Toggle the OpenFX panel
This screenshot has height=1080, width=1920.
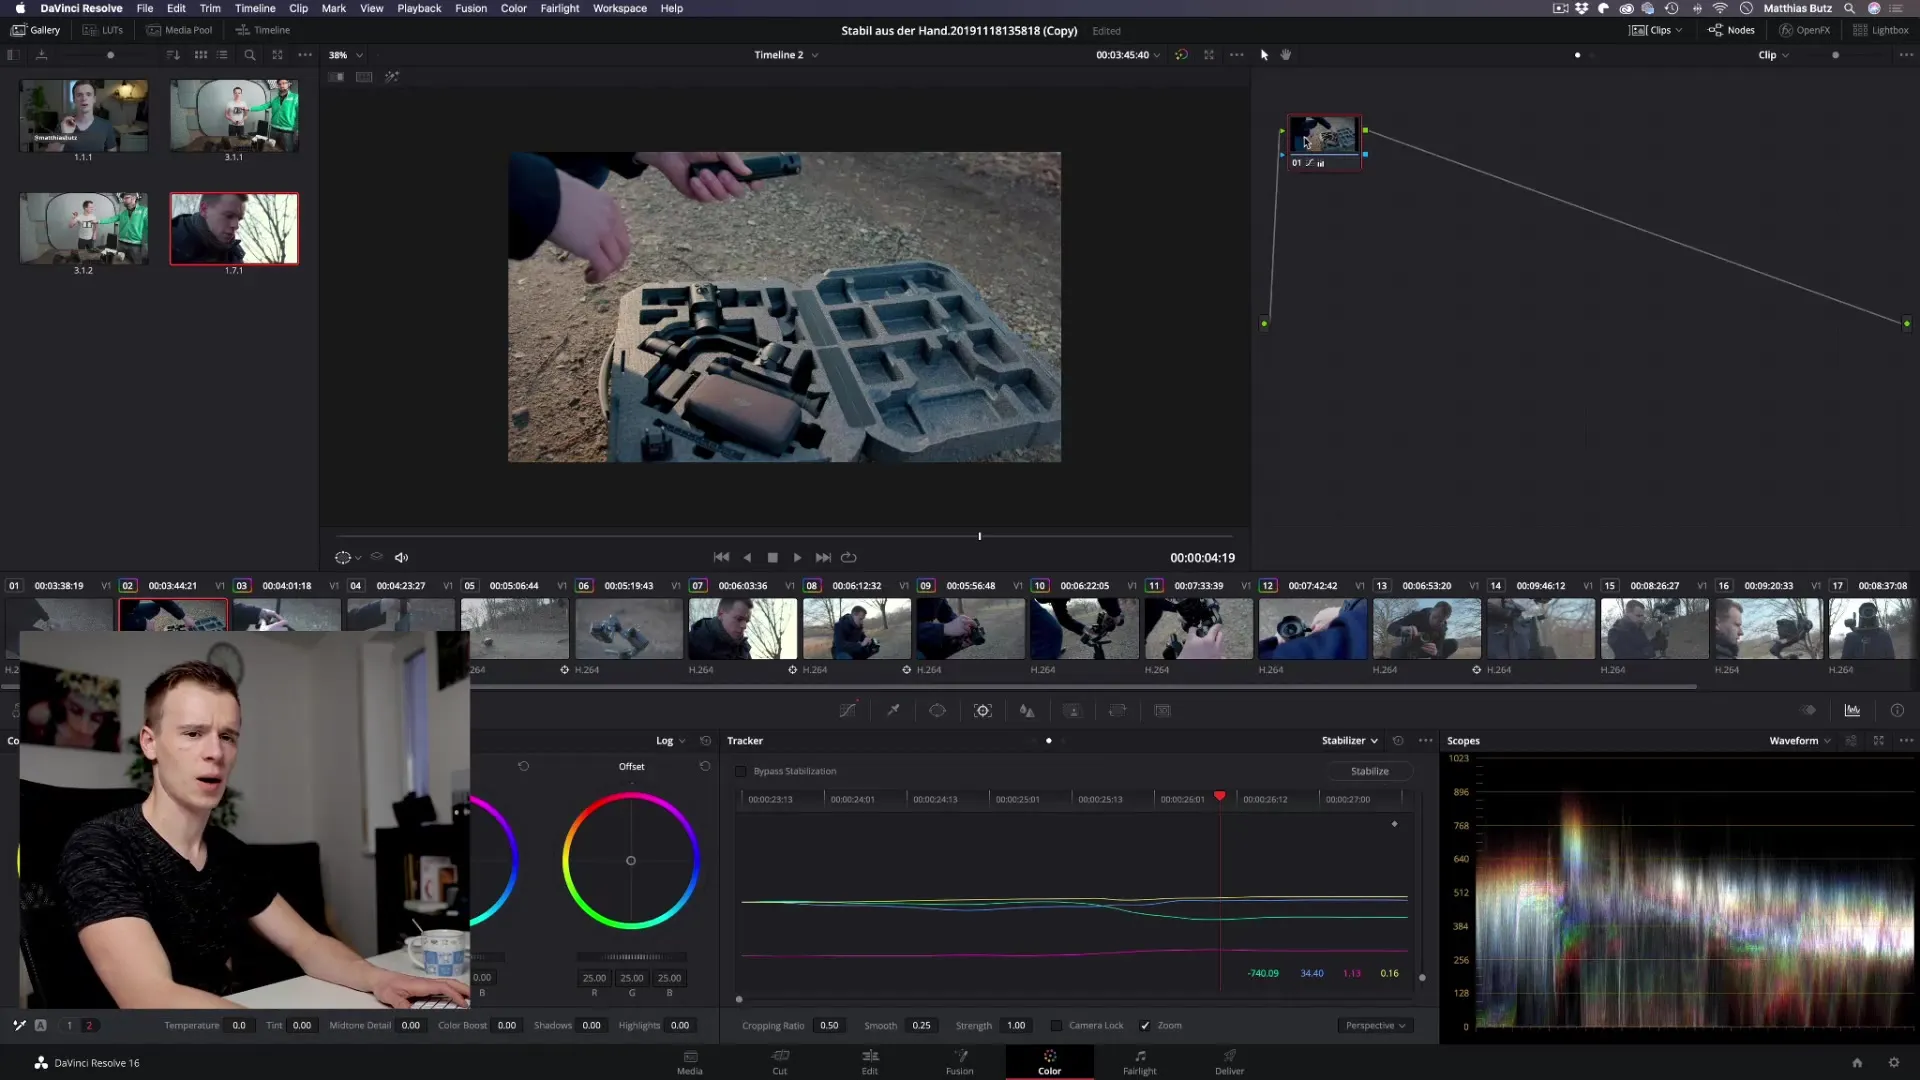click(x=1804, y=30)
